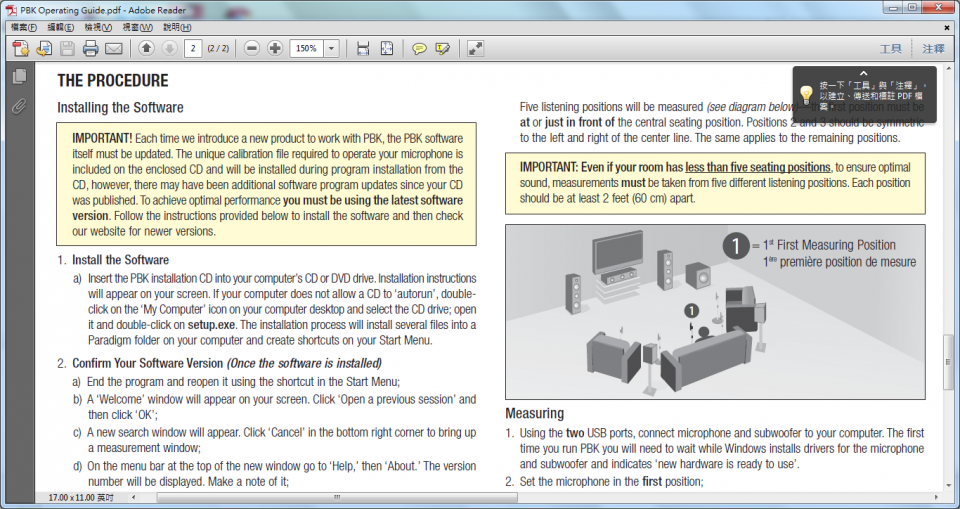
Task: Open the 說明(H) menu
Action: pos(177,27)
